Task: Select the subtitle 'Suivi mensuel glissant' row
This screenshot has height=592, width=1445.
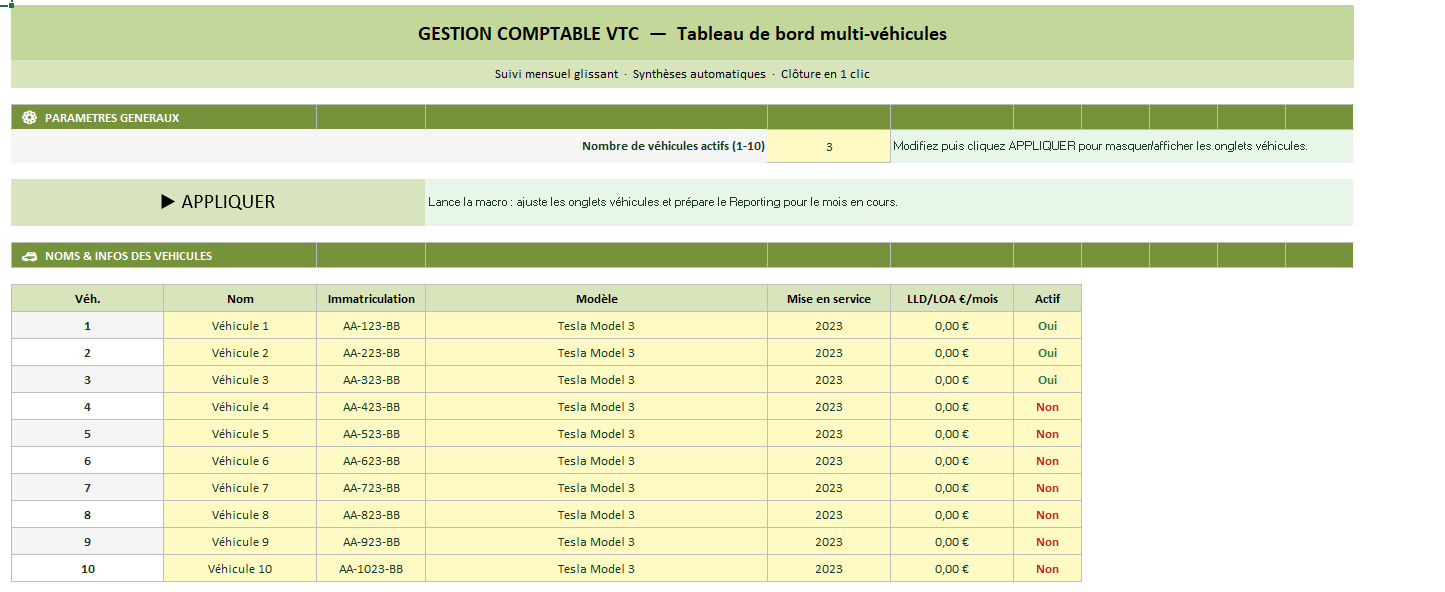Action: [x=682, y=74]
